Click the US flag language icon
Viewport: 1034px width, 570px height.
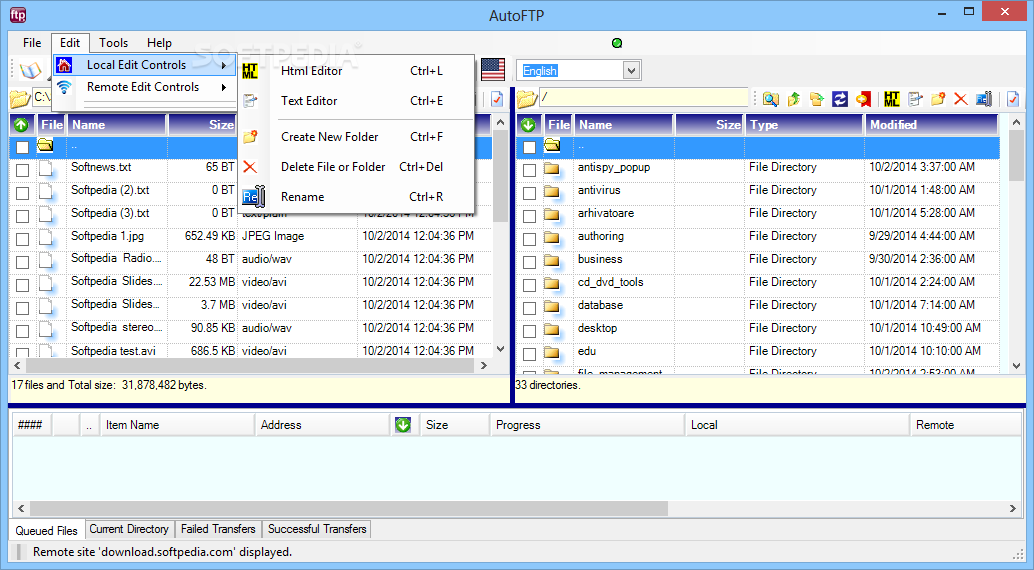coord(493,70)
